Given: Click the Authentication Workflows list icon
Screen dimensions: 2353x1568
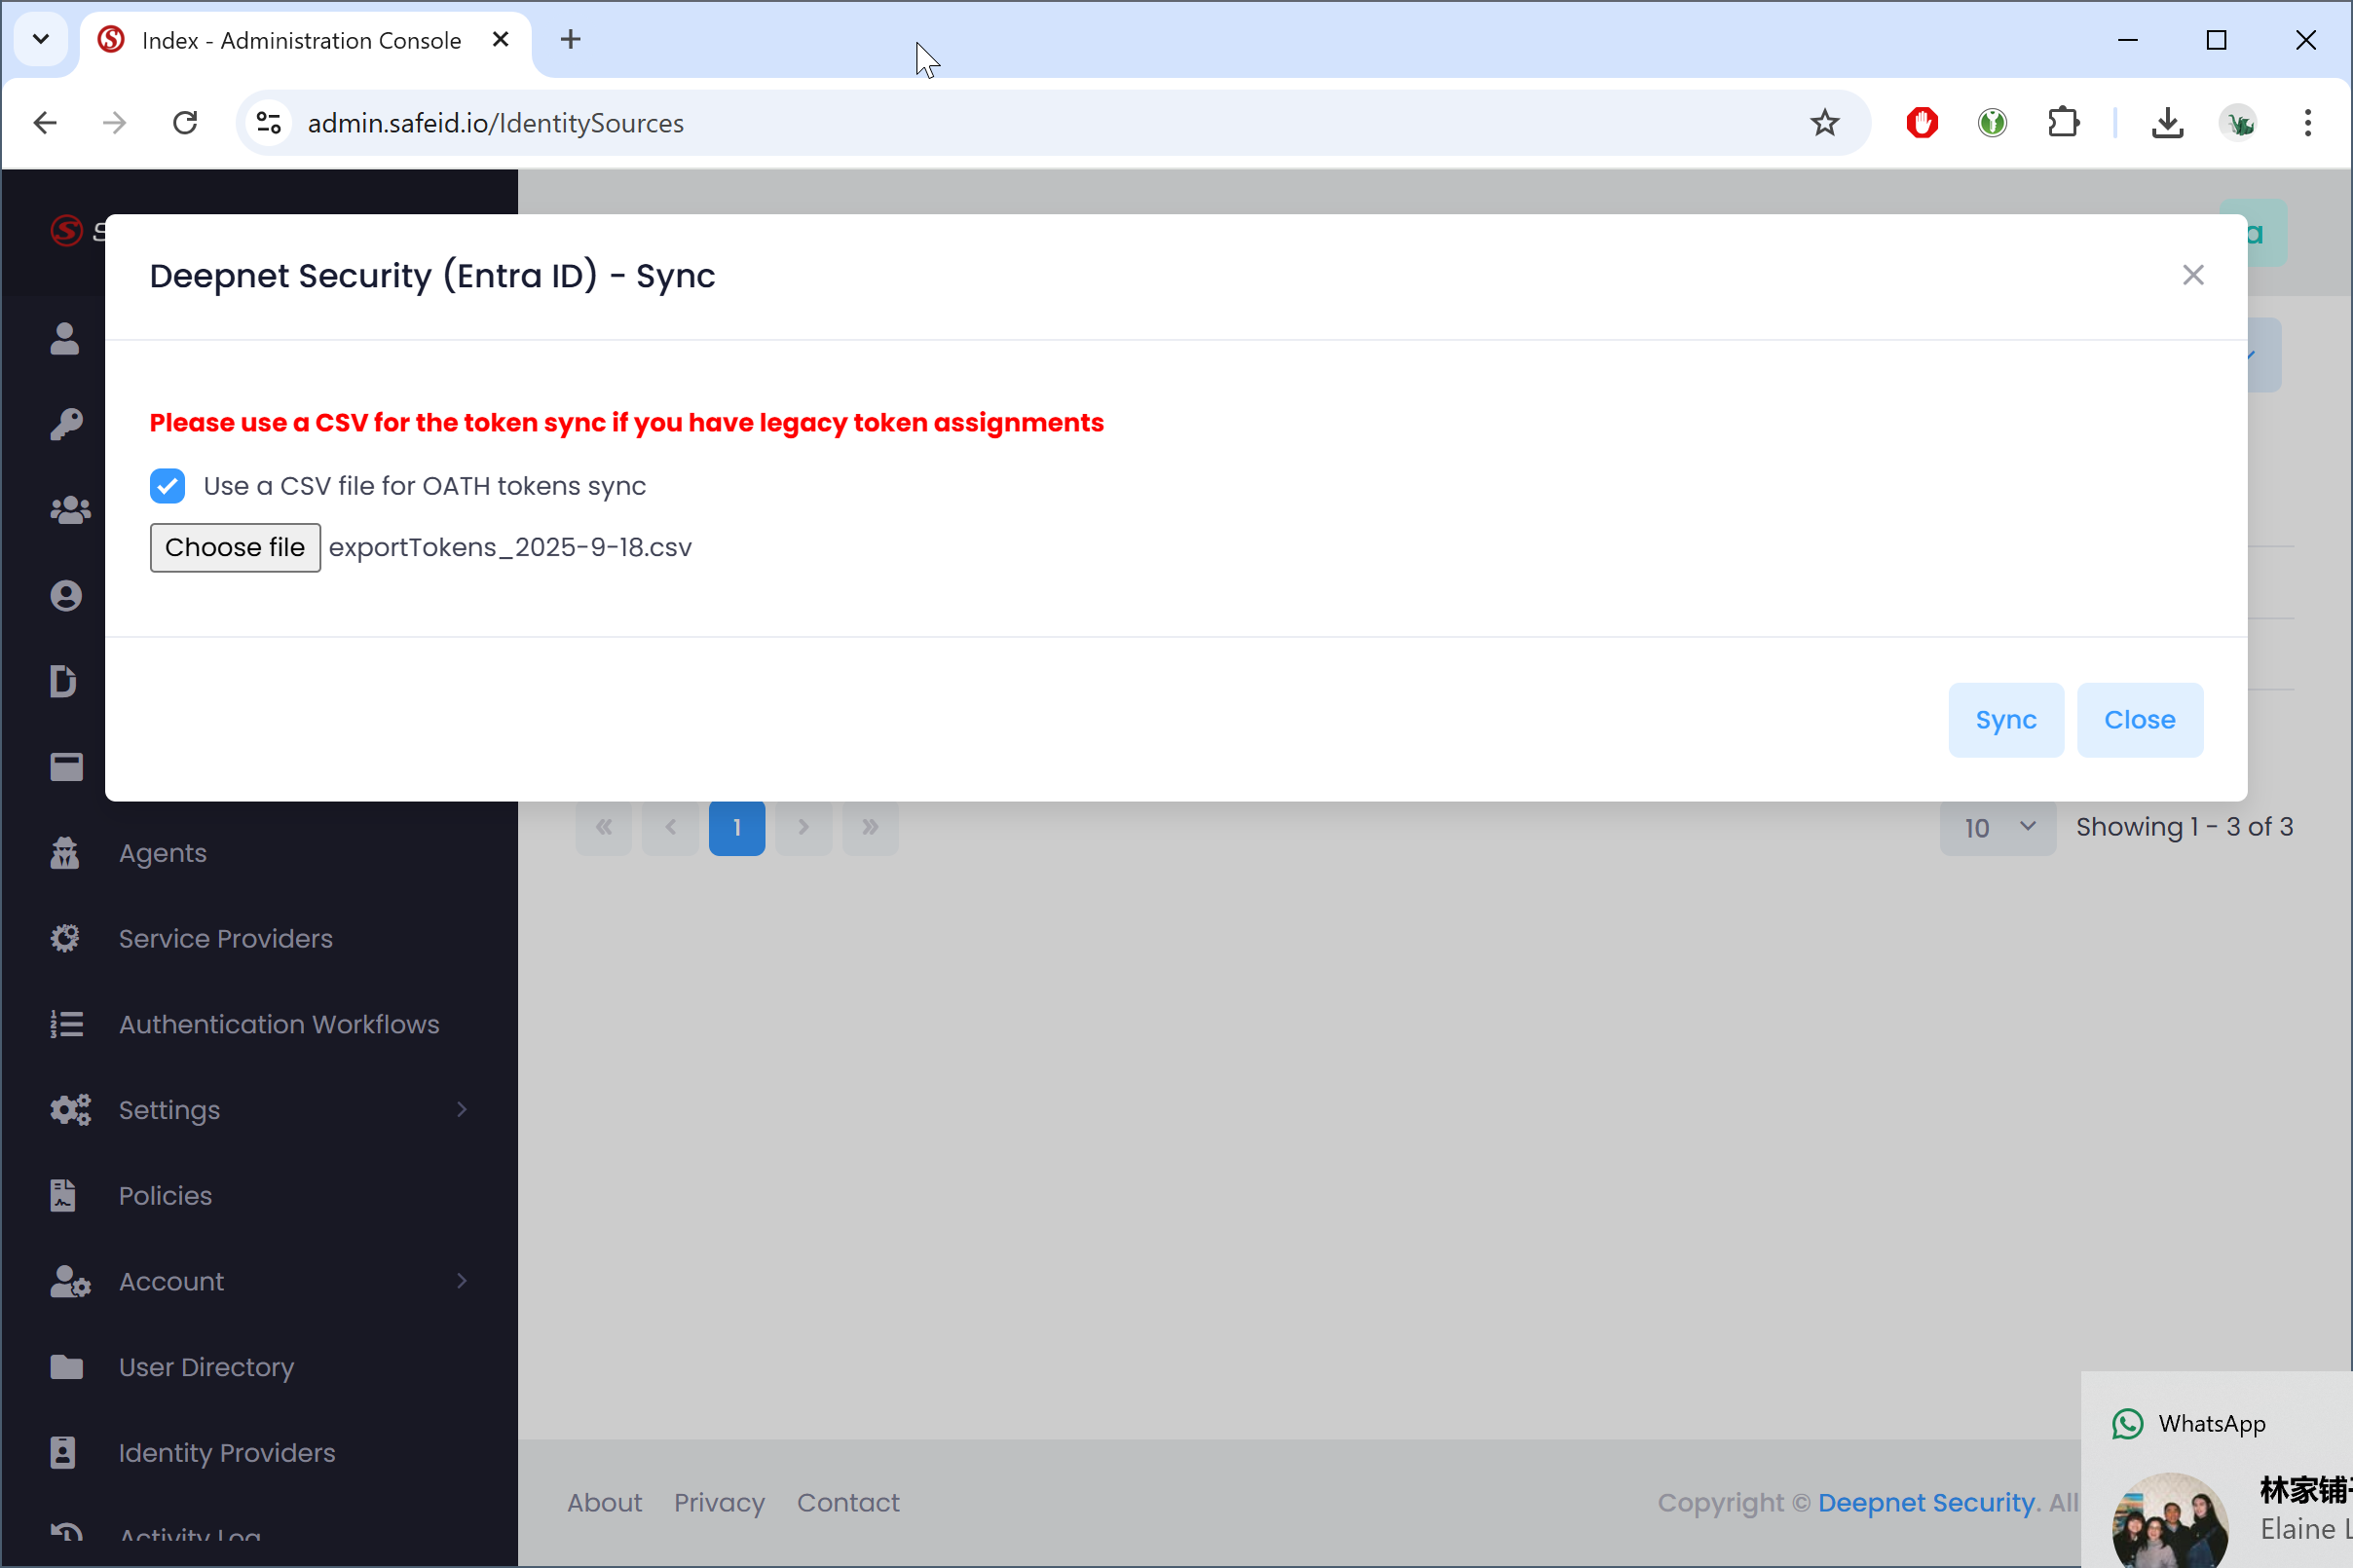Looking at the screenshot, I should (x=66, y=1024).
